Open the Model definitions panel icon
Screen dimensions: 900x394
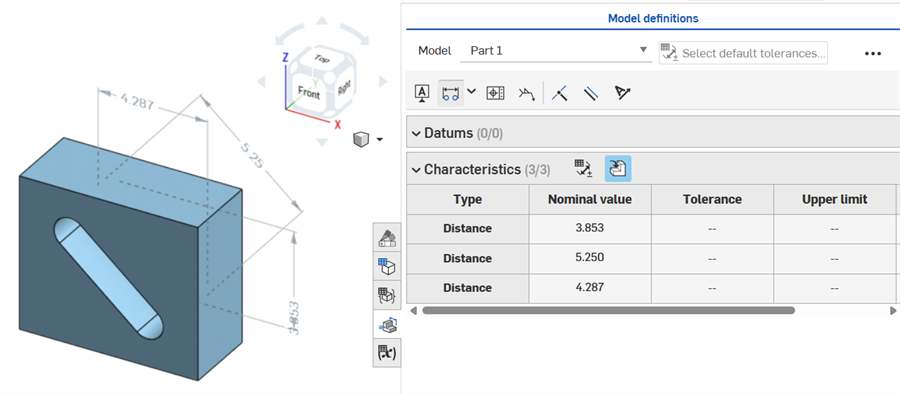click(x=387, y=325)
